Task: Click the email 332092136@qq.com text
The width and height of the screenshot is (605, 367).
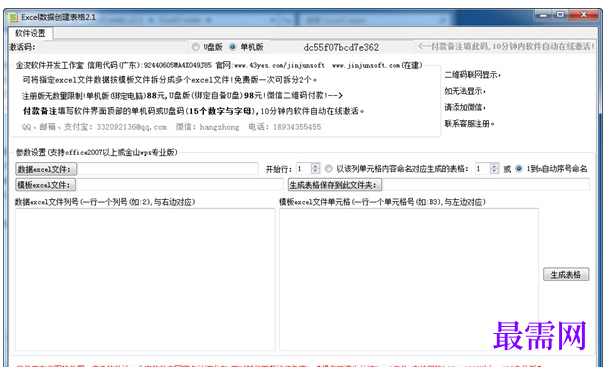Action: 132,127
